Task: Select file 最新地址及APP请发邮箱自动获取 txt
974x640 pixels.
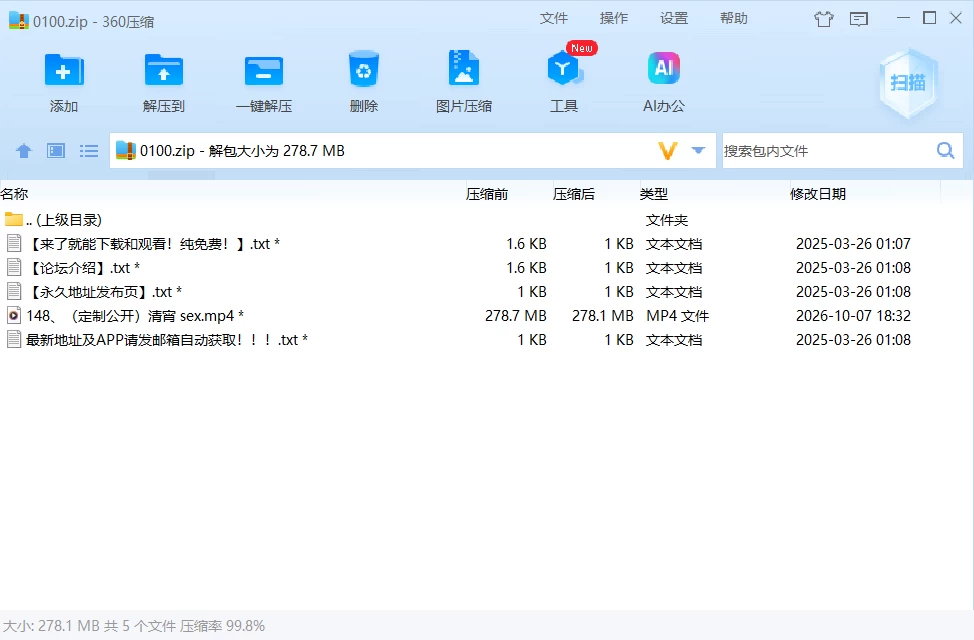Action: [470, 339]
